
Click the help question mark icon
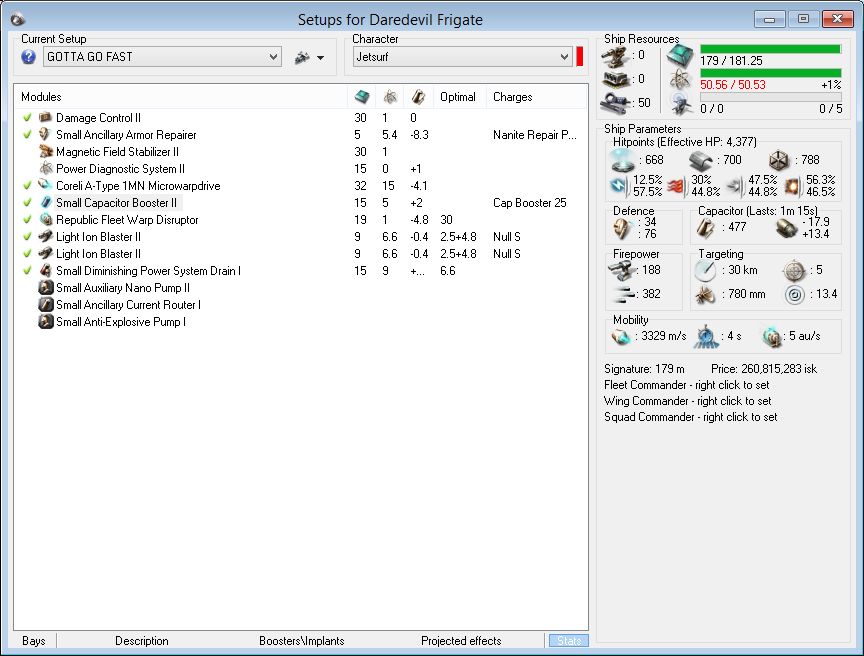28,57
